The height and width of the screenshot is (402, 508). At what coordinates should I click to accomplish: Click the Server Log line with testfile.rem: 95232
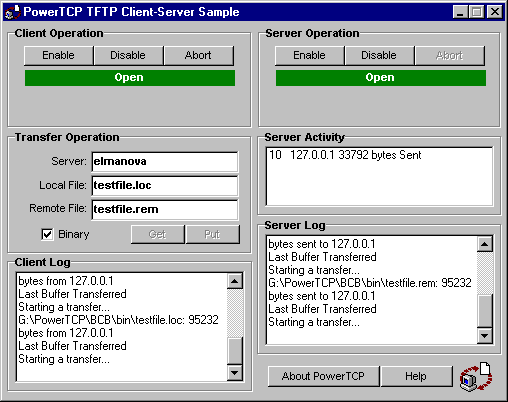point(370,283)
